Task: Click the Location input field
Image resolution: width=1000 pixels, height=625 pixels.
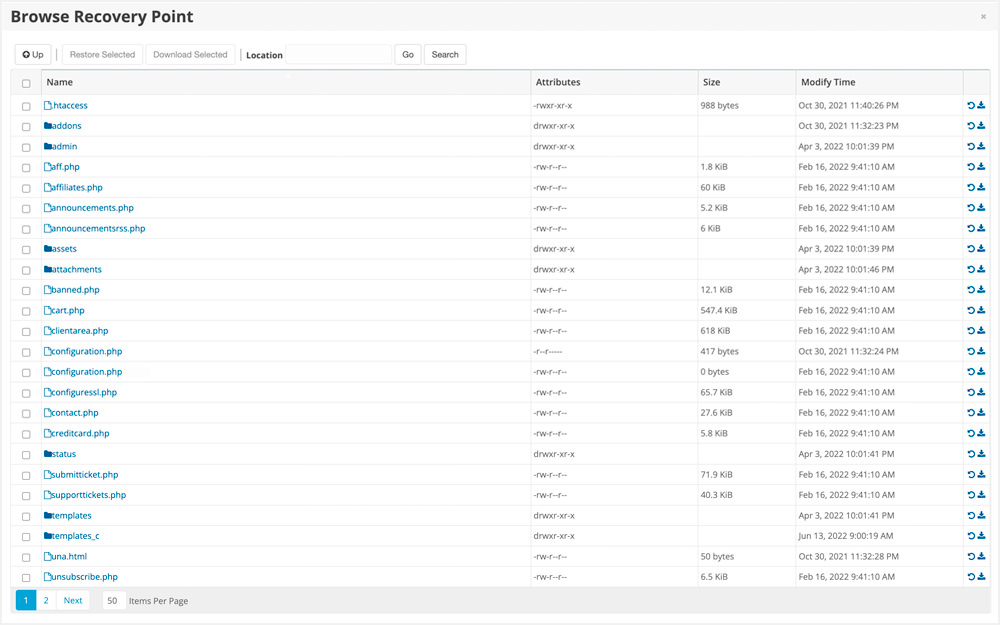Action: 338,55
